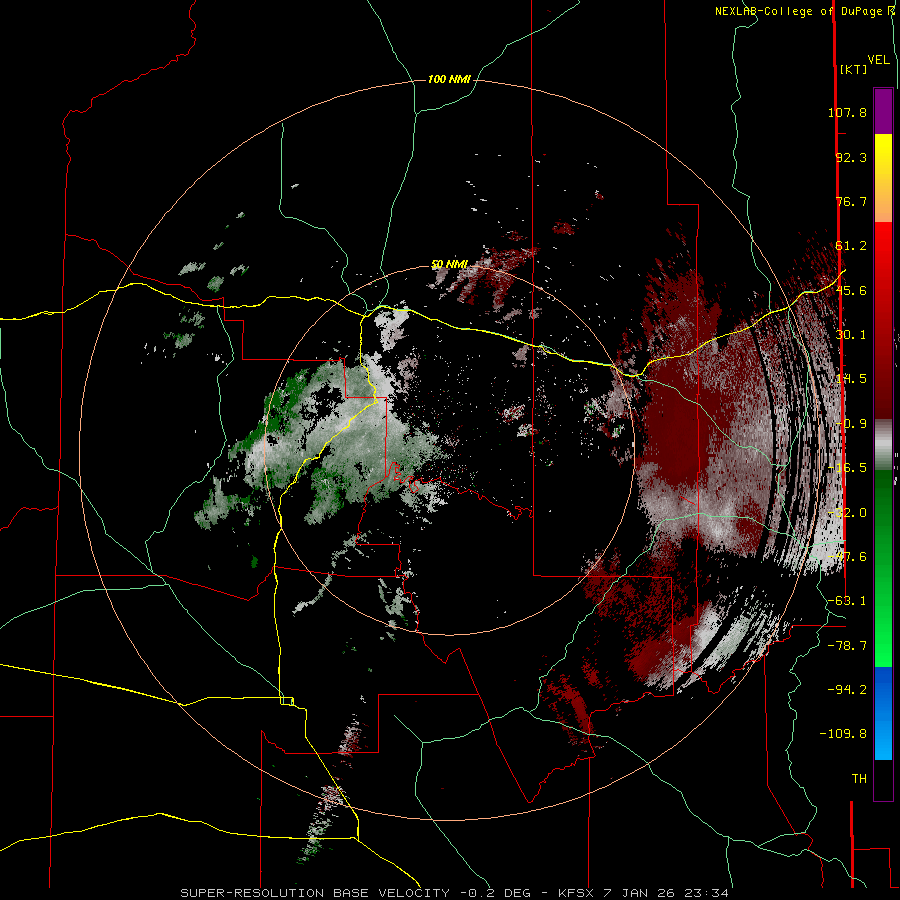Click the [KT] units label

(x=854, y=69)
